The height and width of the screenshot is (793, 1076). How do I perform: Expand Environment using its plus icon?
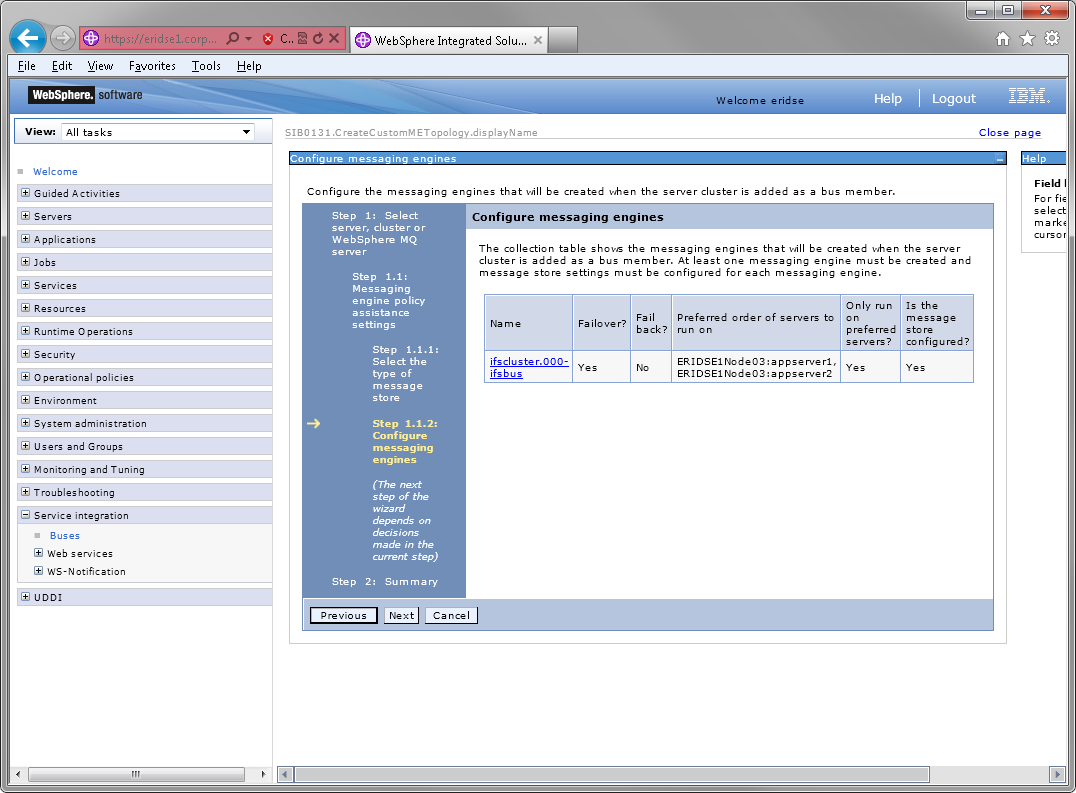pos(25,400)
